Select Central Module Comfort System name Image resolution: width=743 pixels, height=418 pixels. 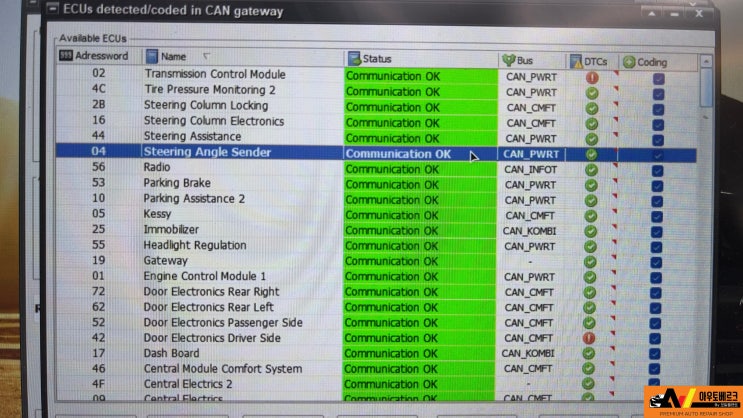pos(223,369)
